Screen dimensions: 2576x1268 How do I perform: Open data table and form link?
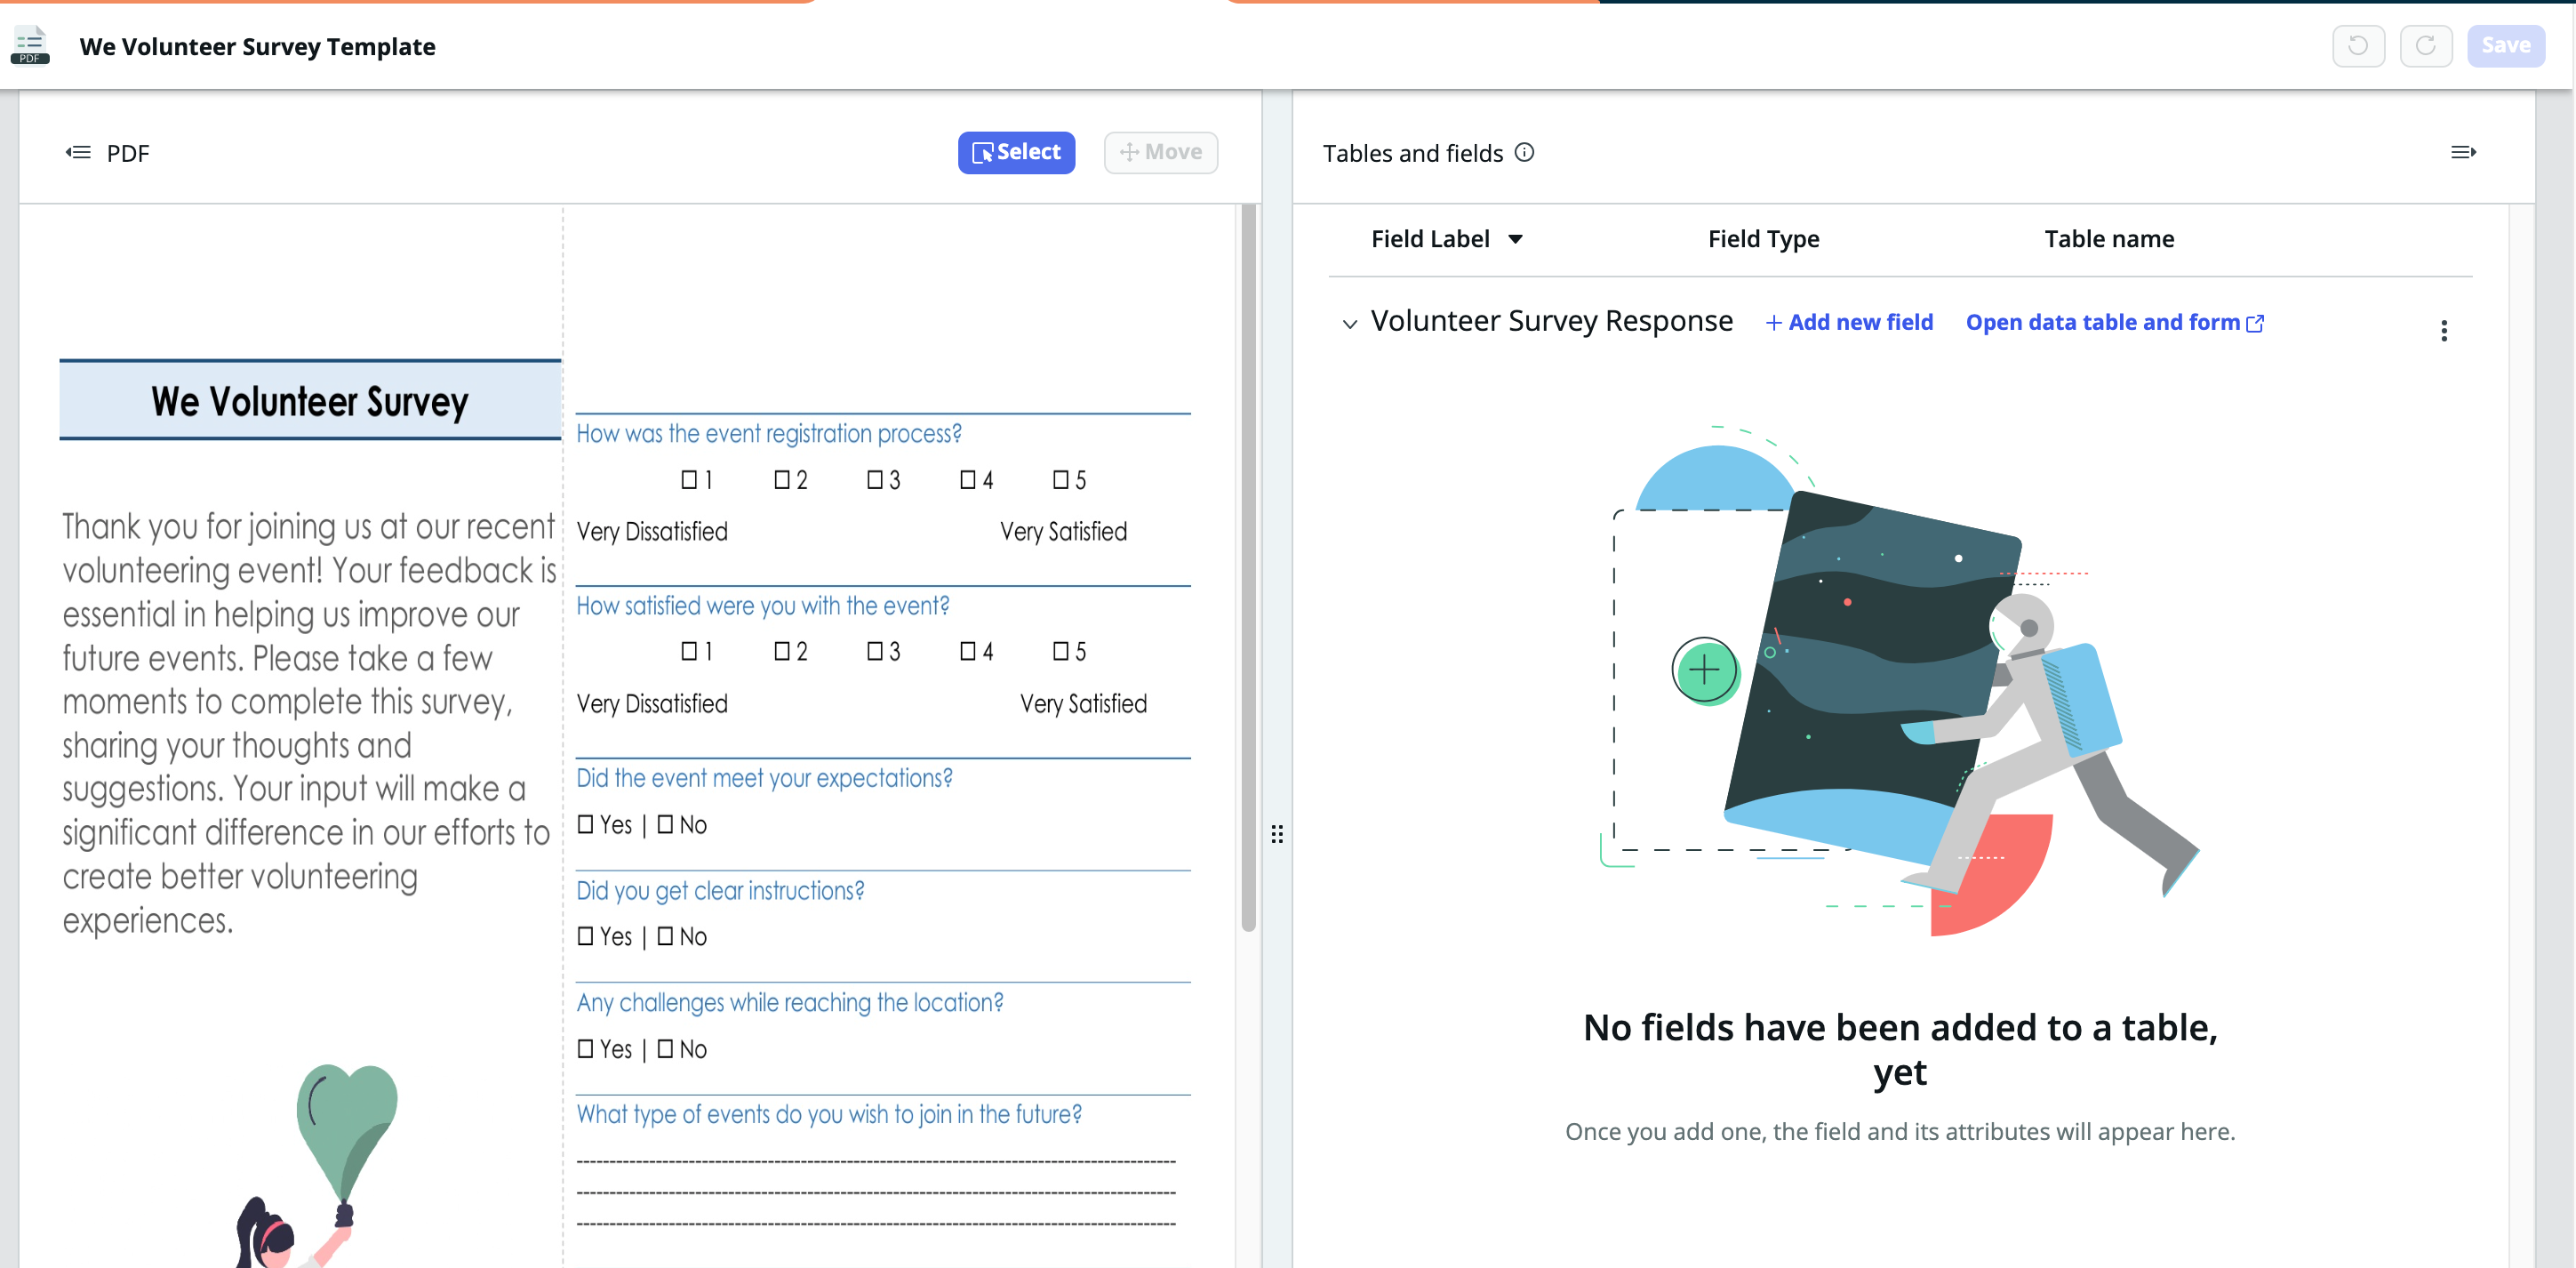2114,322
